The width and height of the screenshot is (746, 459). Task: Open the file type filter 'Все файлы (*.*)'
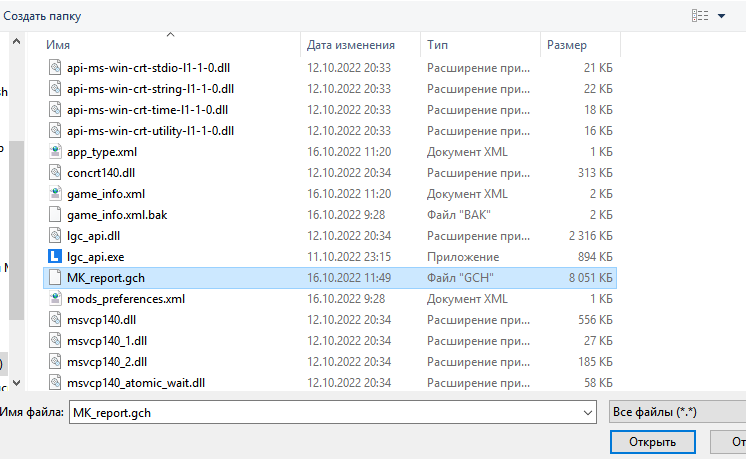coord(677,411)
